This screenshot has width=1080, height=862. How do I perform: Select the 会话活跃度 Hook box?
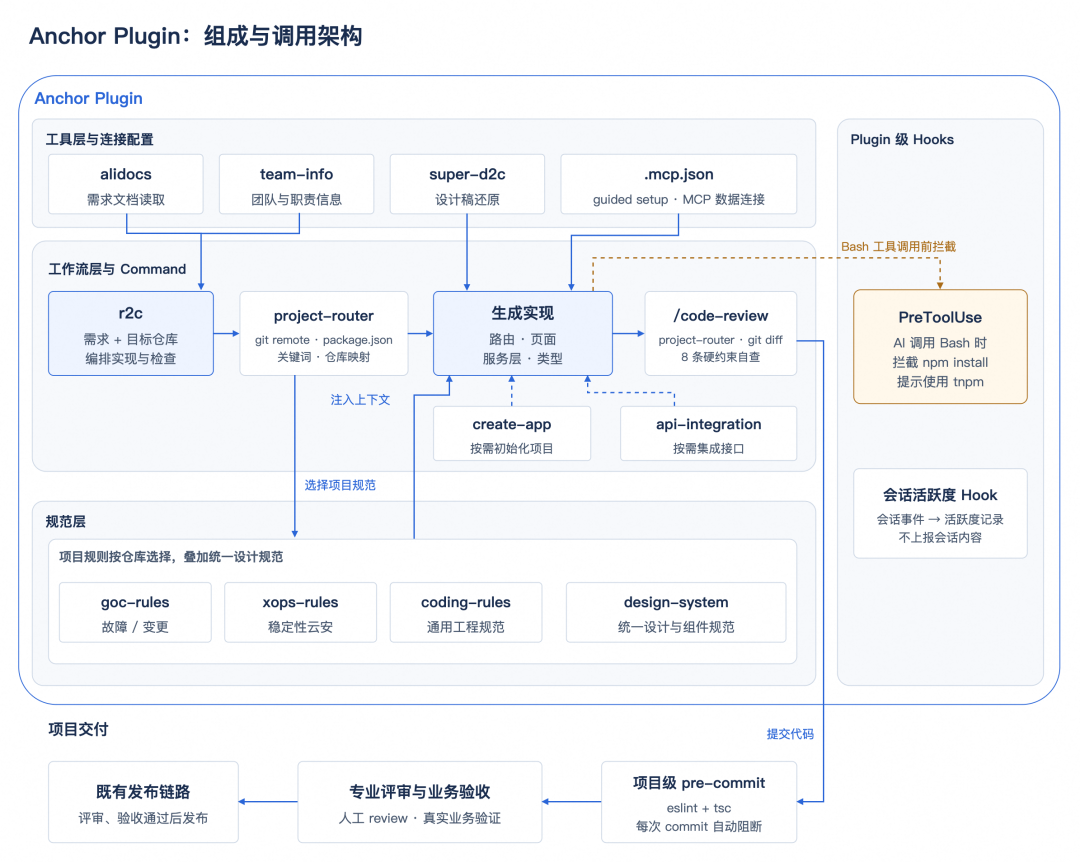tap(940, 513)
